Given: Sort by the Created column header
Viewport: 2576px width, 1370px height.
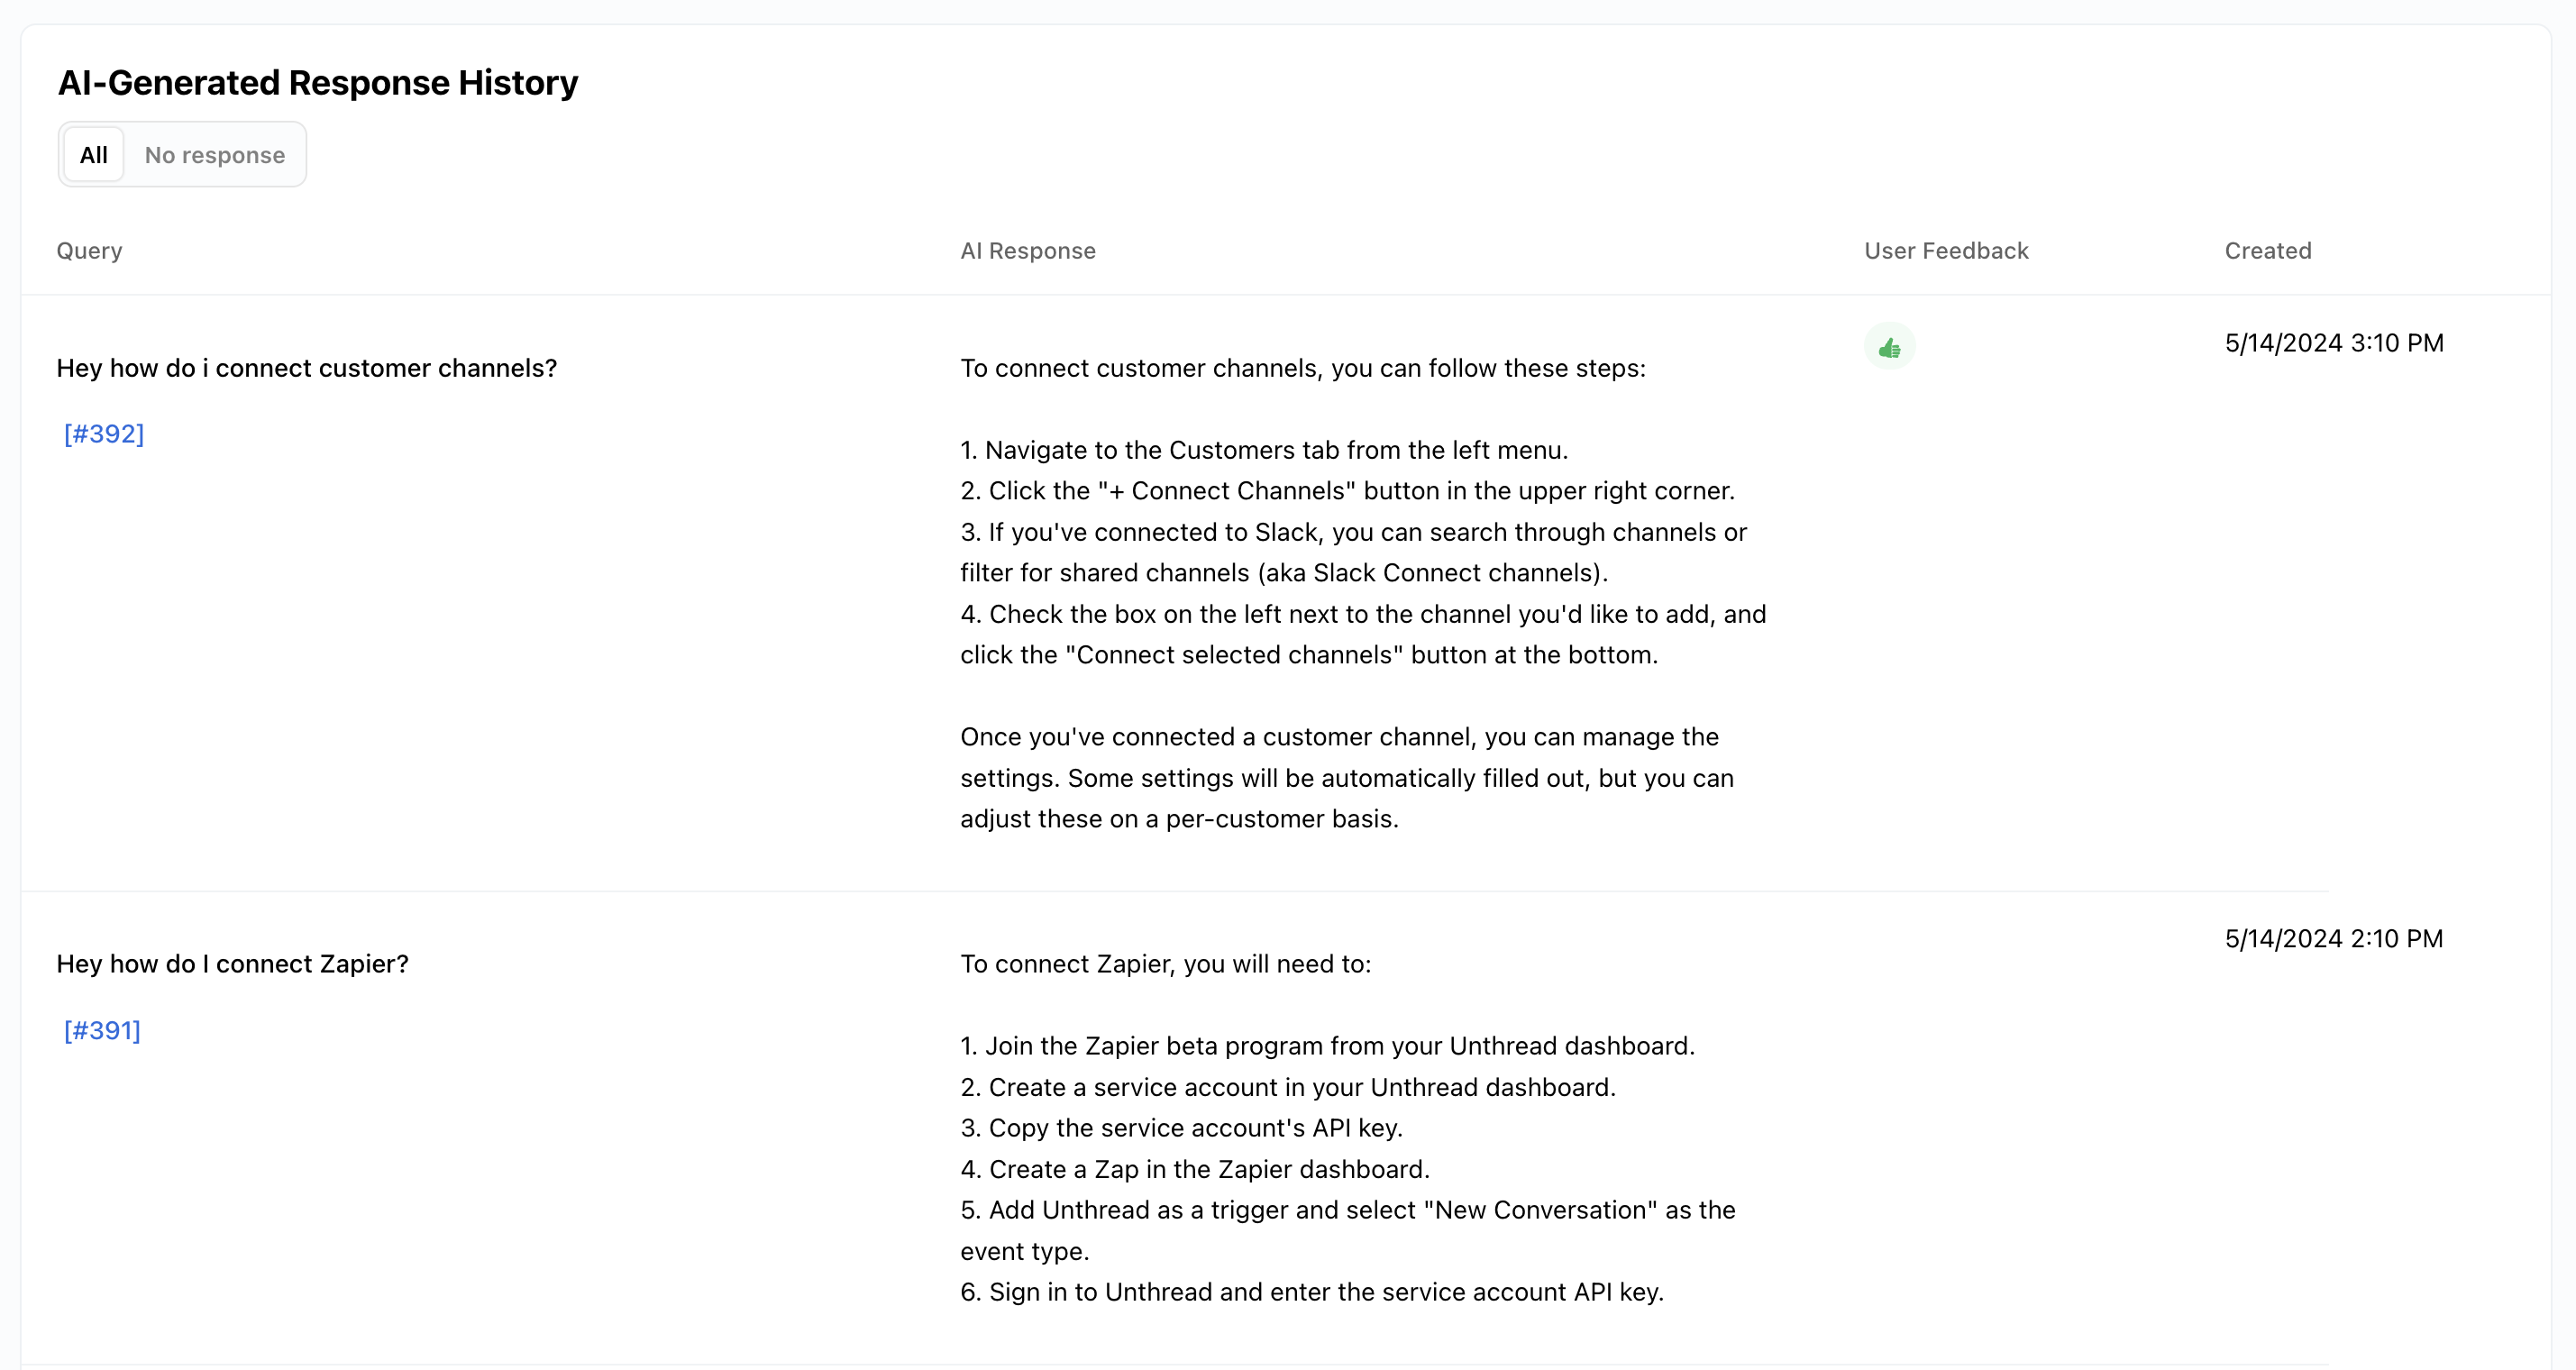Looking at the screenshot, I should (2267, 251).
